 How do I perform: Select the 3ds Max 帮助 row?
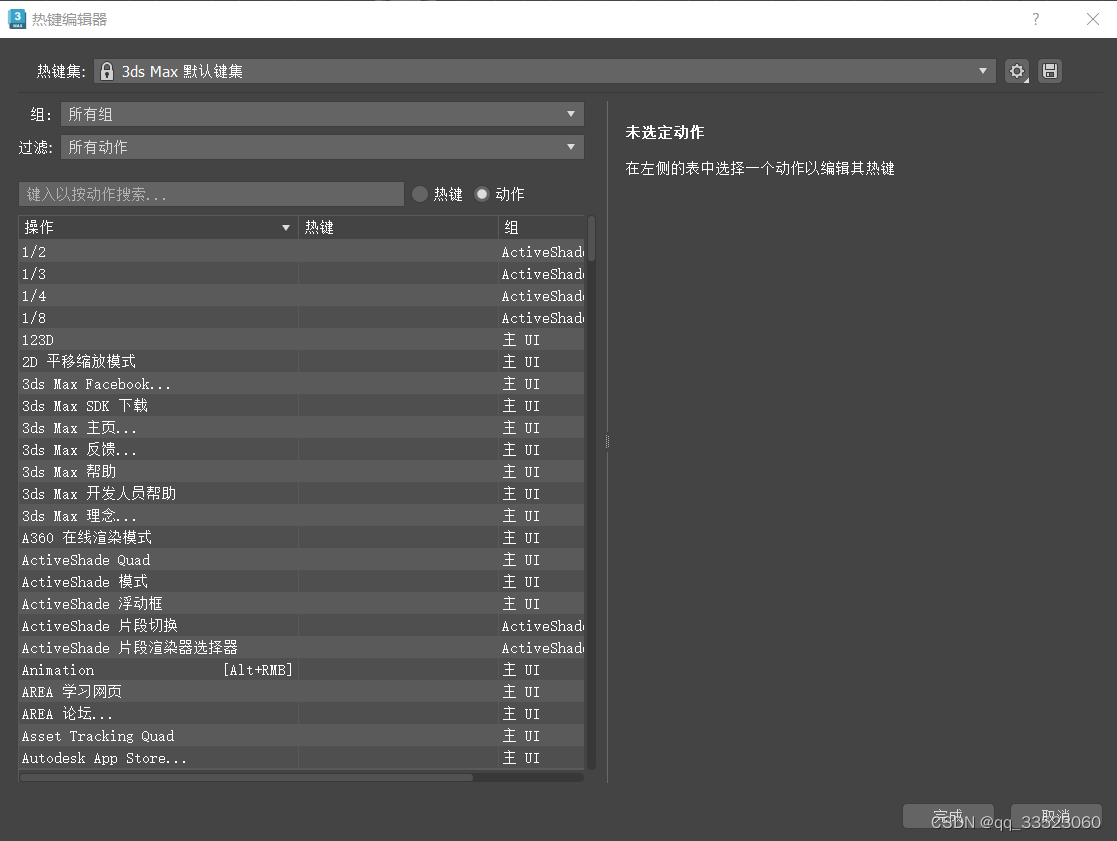pyautogui.click(x=301, y=471)
